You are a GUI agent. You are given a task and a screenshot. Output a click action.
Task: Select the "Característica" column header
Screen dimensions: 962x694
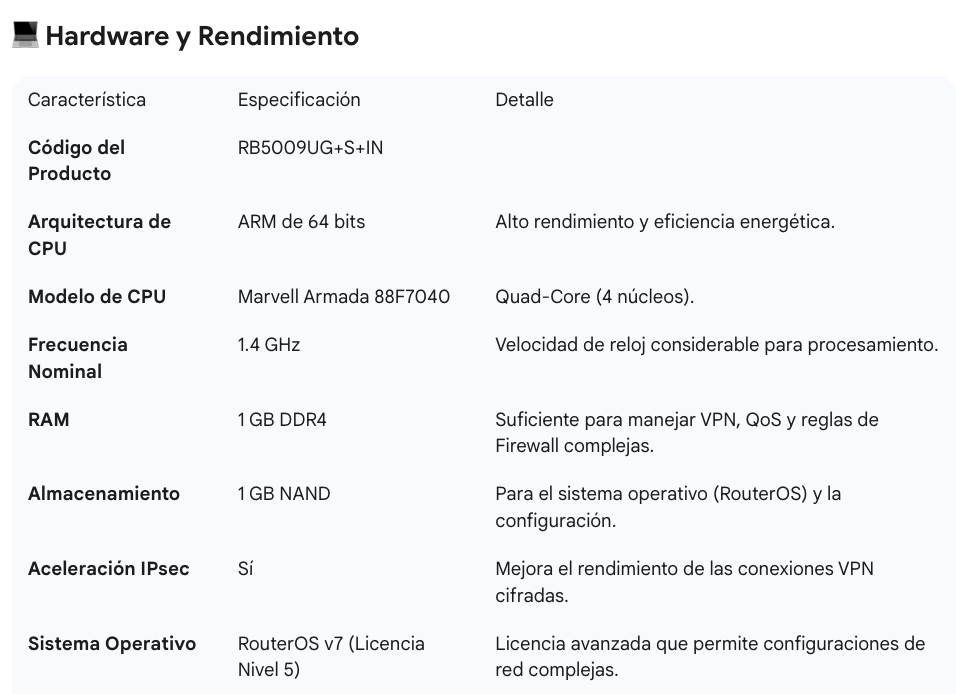coord(87,100)
